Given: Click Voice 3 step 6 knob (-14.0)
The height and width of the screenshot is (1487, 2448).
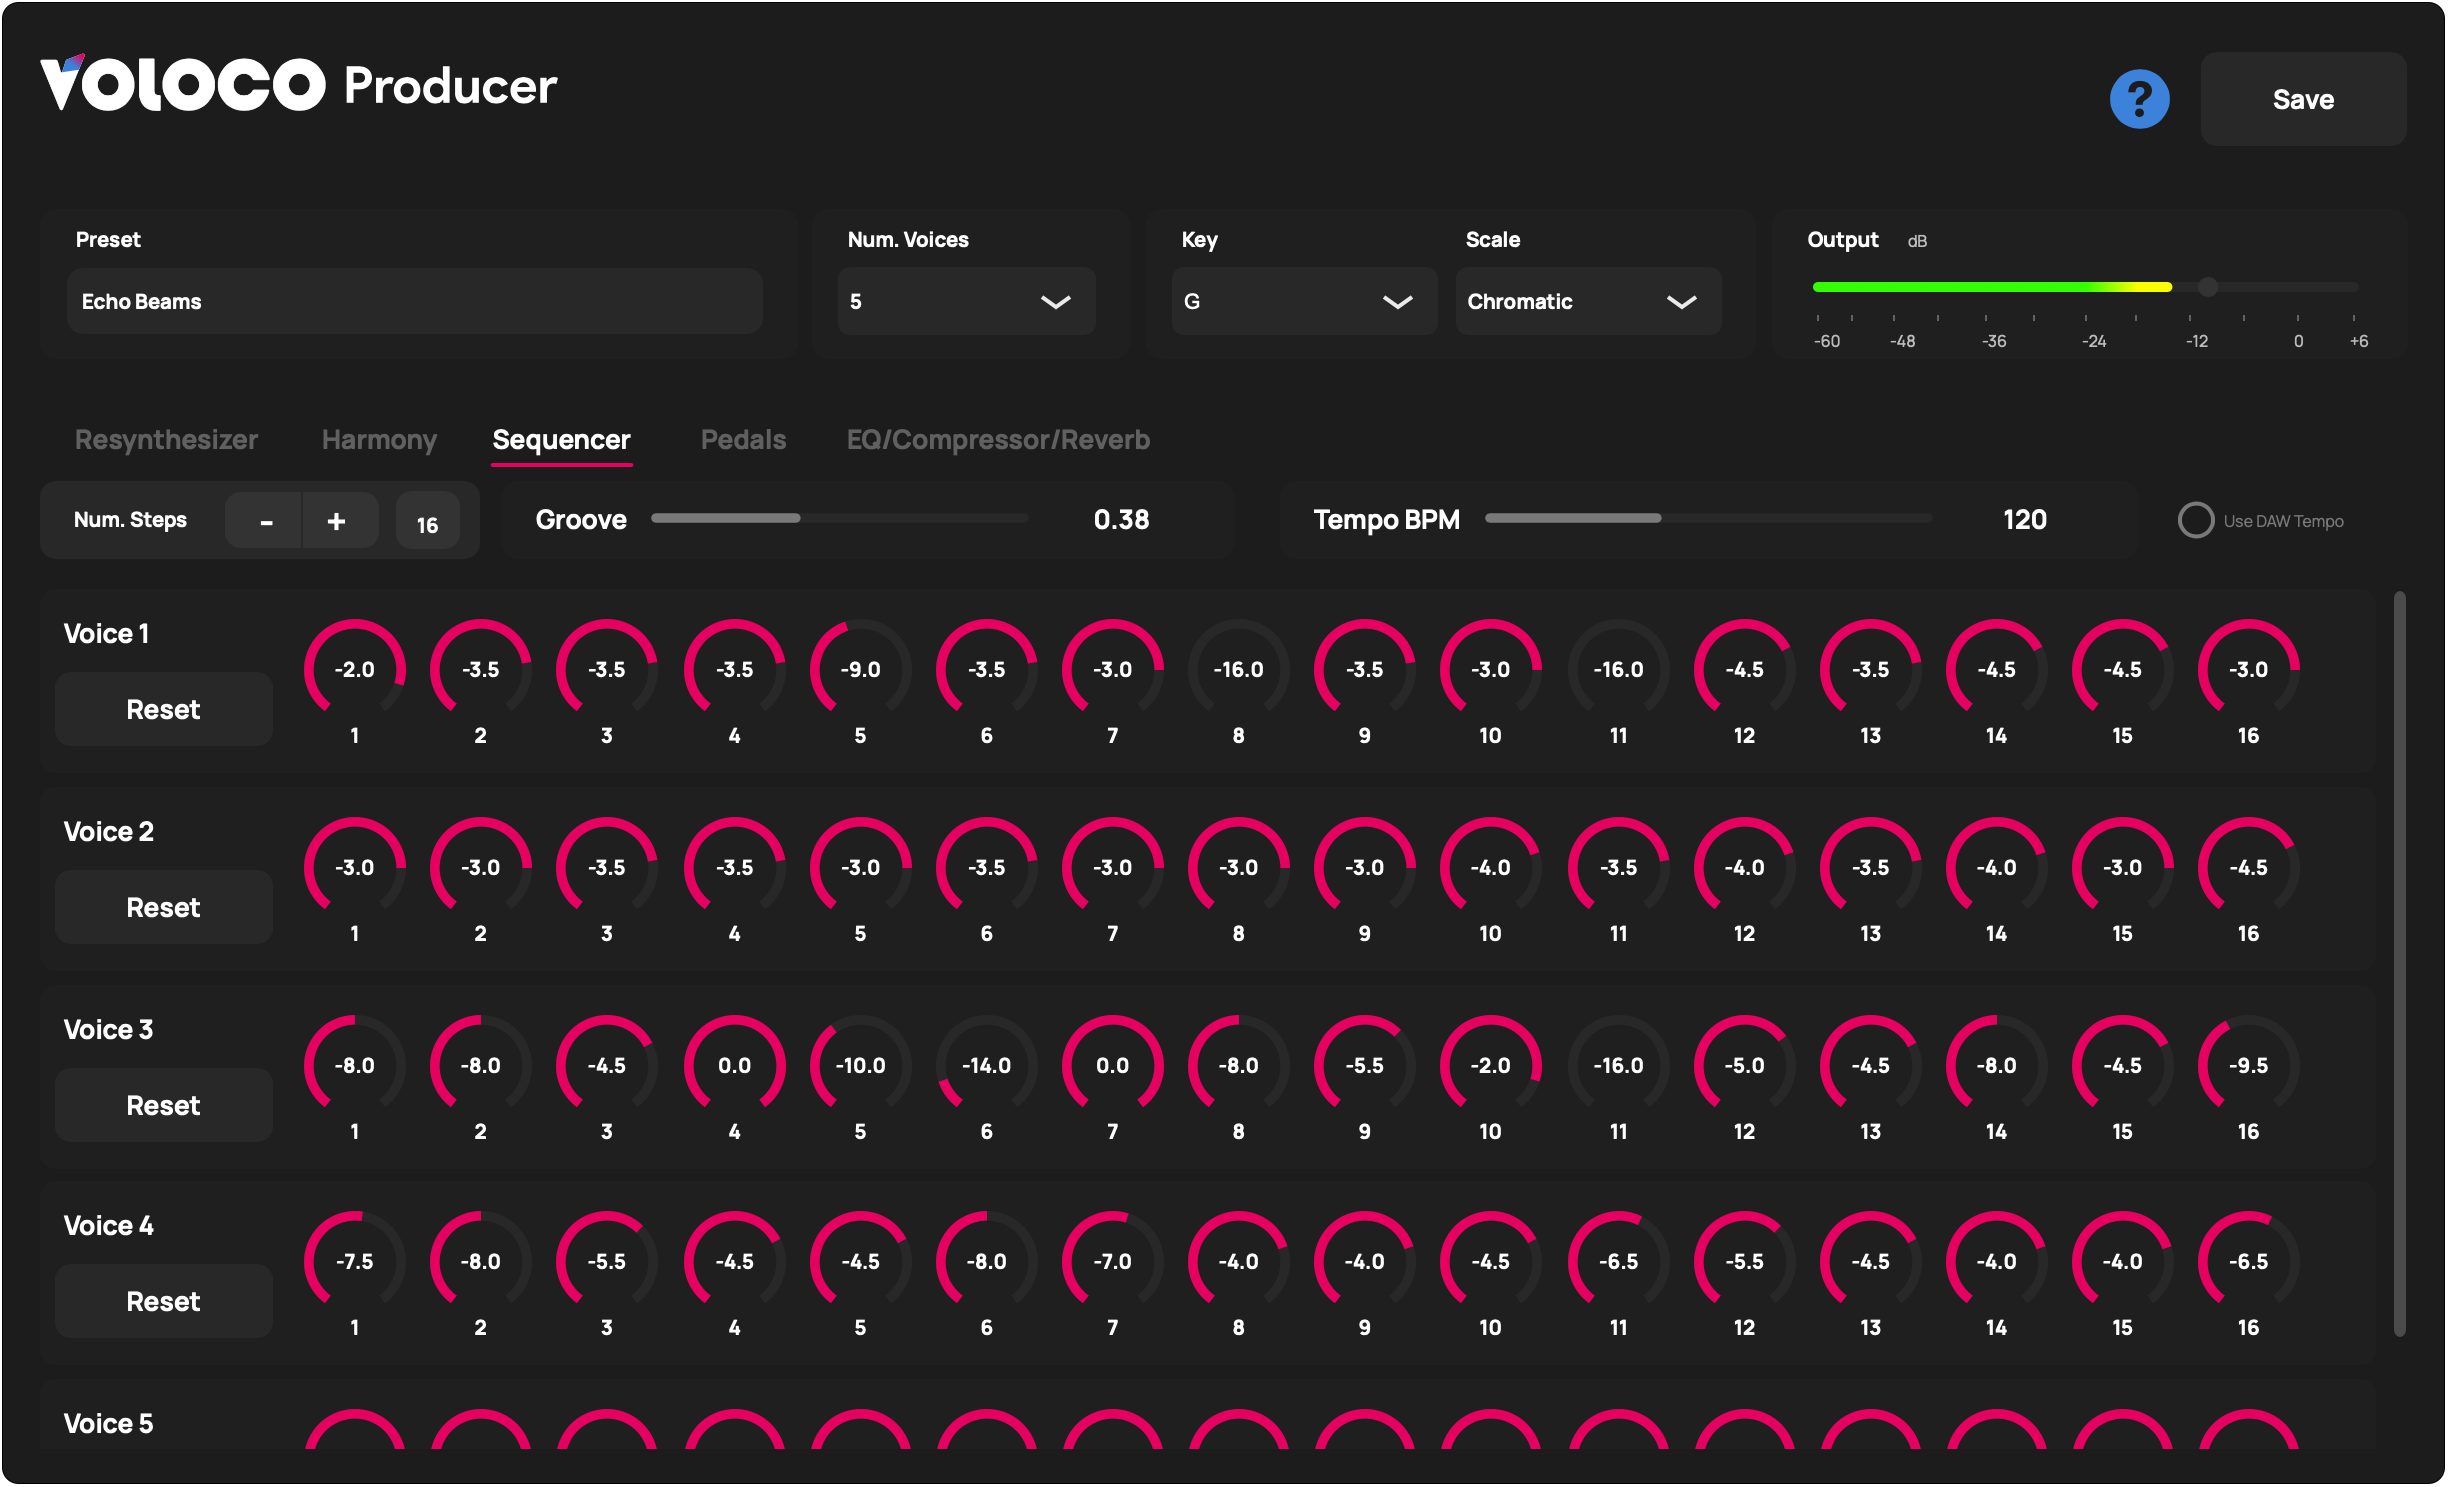Looking at the screenshot, I should tap(986, 1065).
